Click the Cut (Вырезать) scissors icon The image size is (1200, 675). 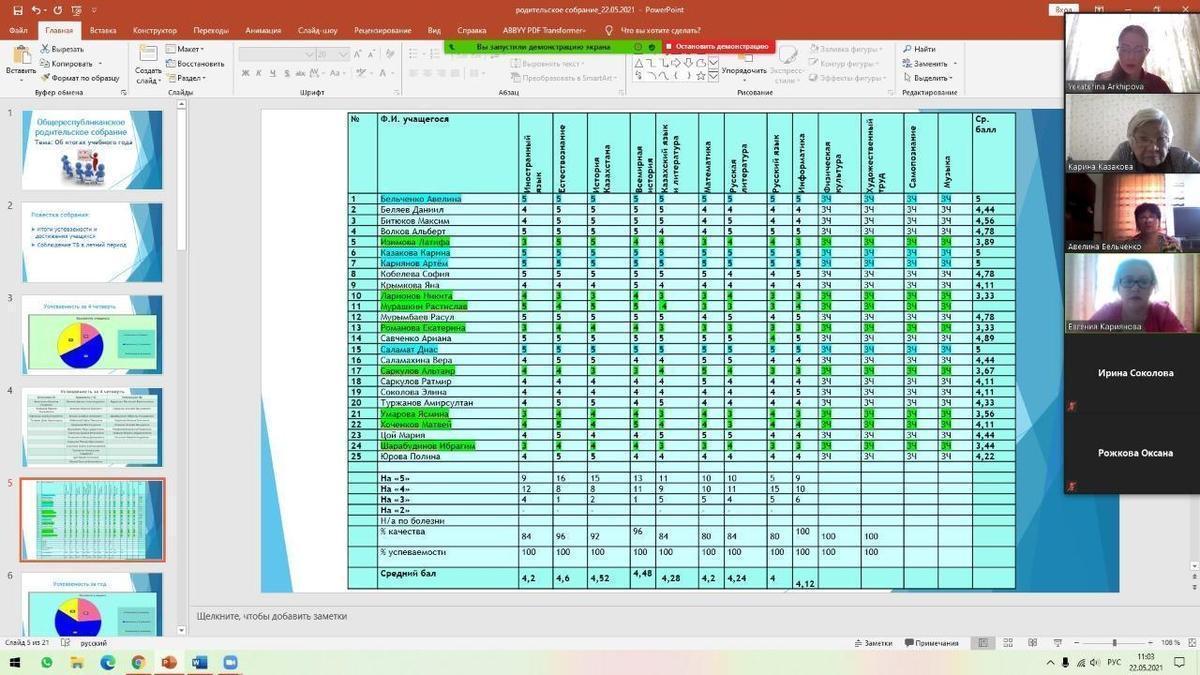pyautogui.click(x=44, y=48)
